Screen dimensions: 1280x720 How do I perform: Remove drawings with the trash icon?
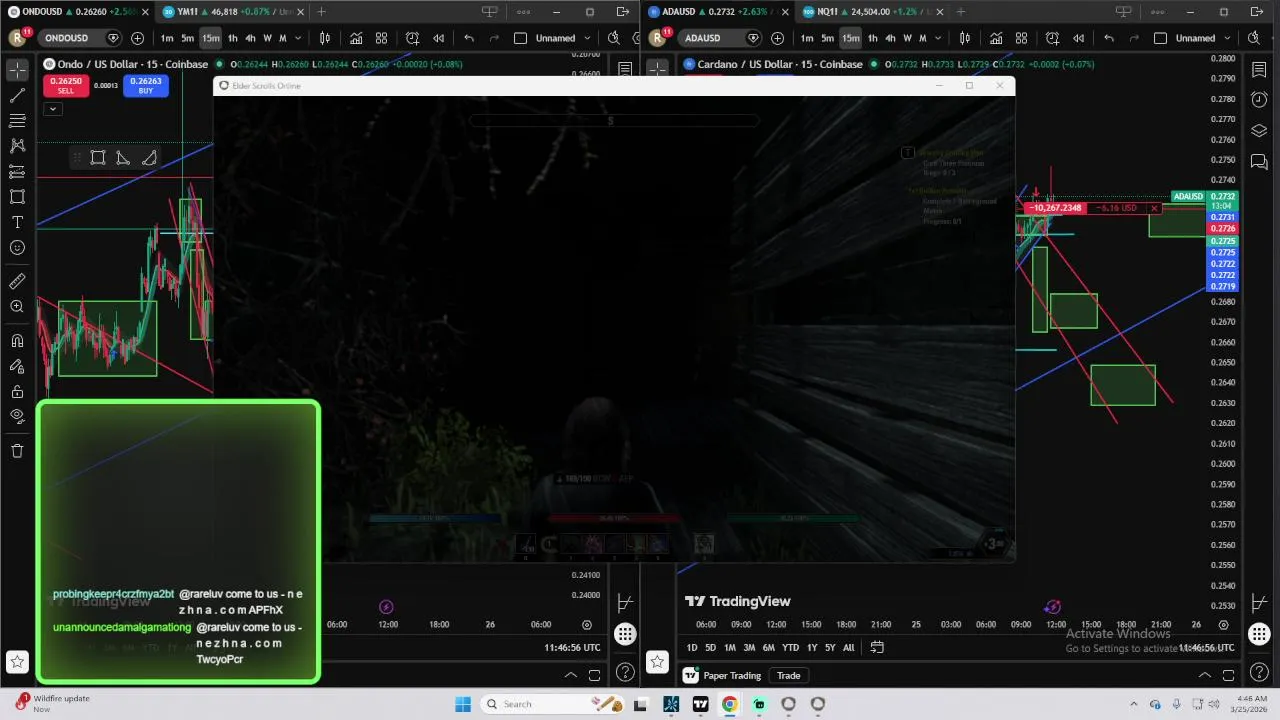17,451
